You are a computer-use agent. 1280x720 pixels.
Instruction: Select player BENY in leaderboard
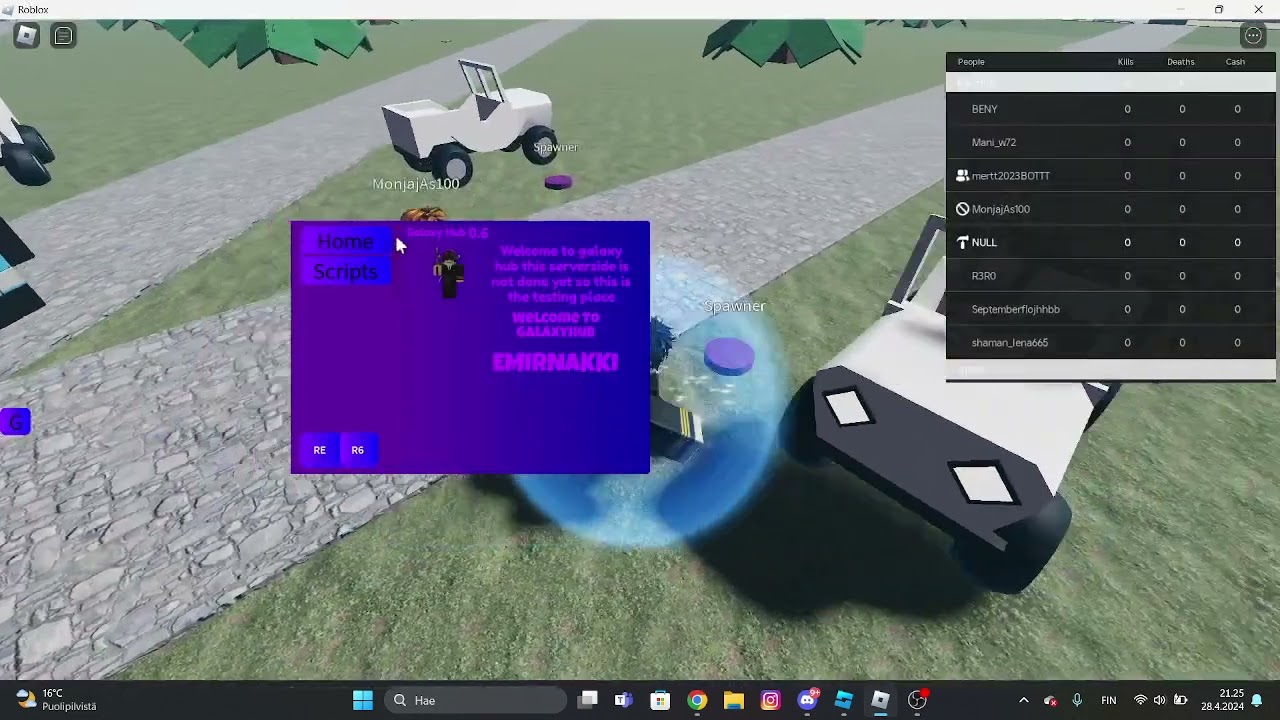pos(1111,109)
